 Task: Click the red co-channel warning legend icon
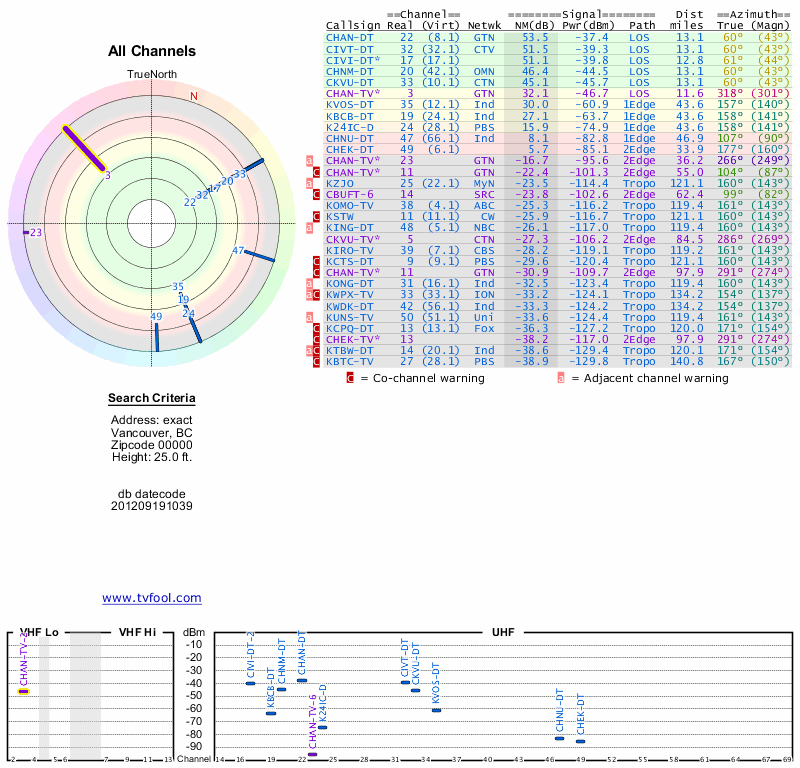[x=350, y=378]
